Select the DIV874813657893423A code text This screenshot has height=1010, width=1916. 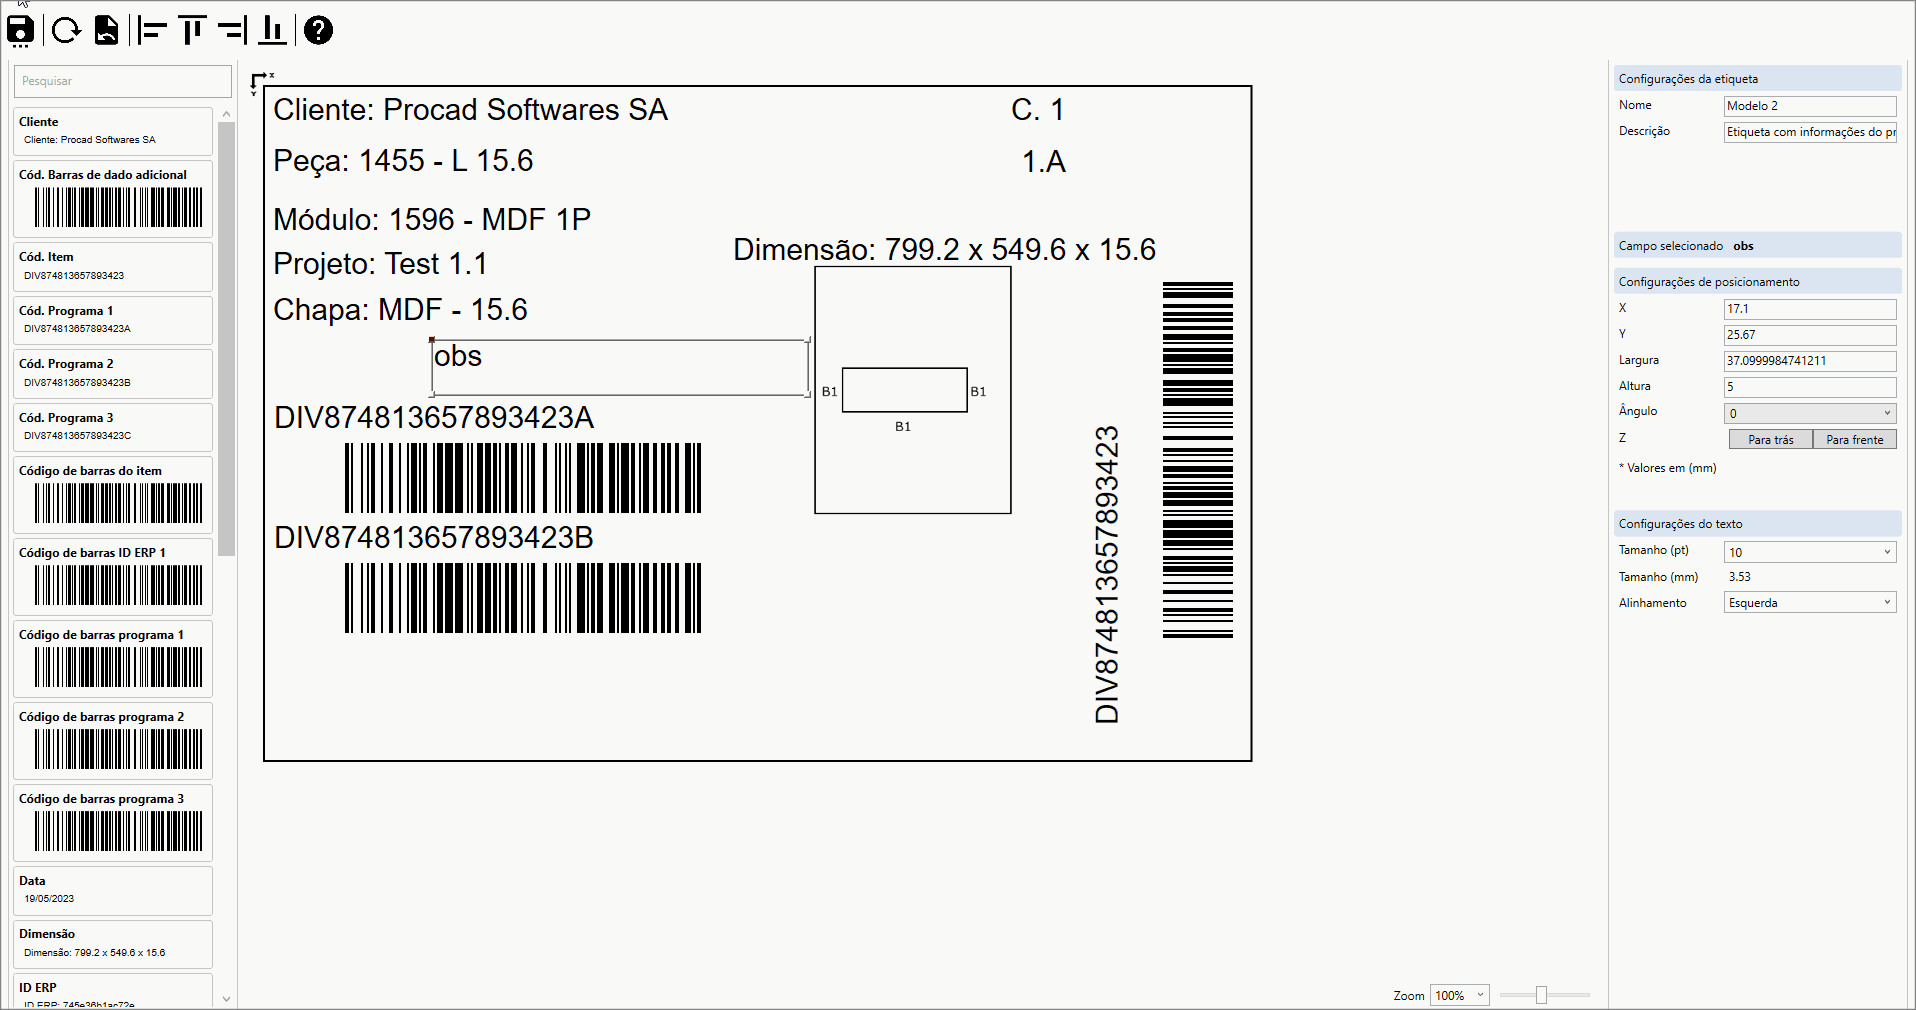(434, 418)
